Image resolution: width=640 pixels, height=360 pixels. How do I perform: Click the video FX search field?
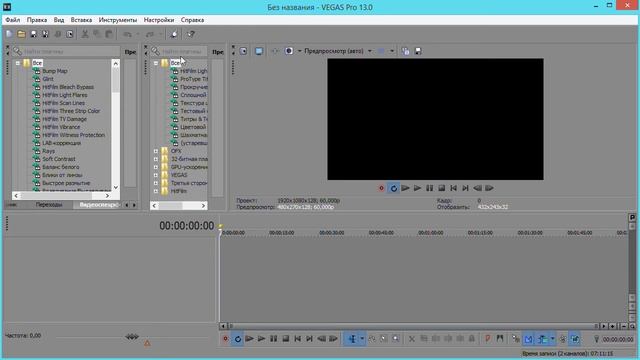[x=66, y=51]
